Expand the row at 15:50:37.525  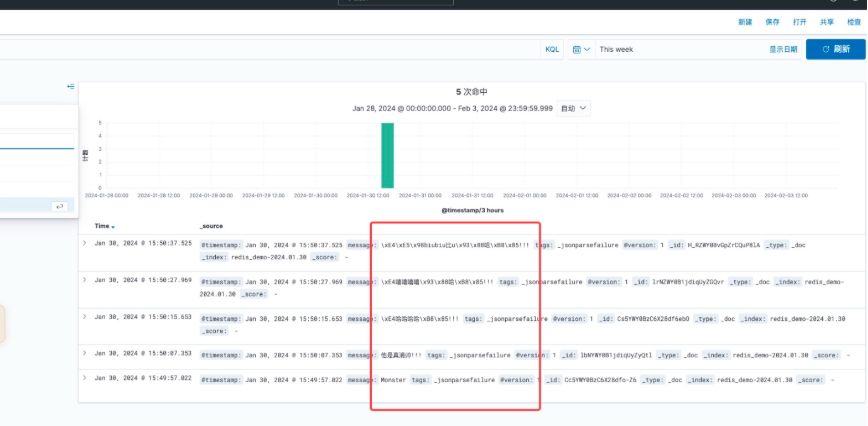[85, 243]
